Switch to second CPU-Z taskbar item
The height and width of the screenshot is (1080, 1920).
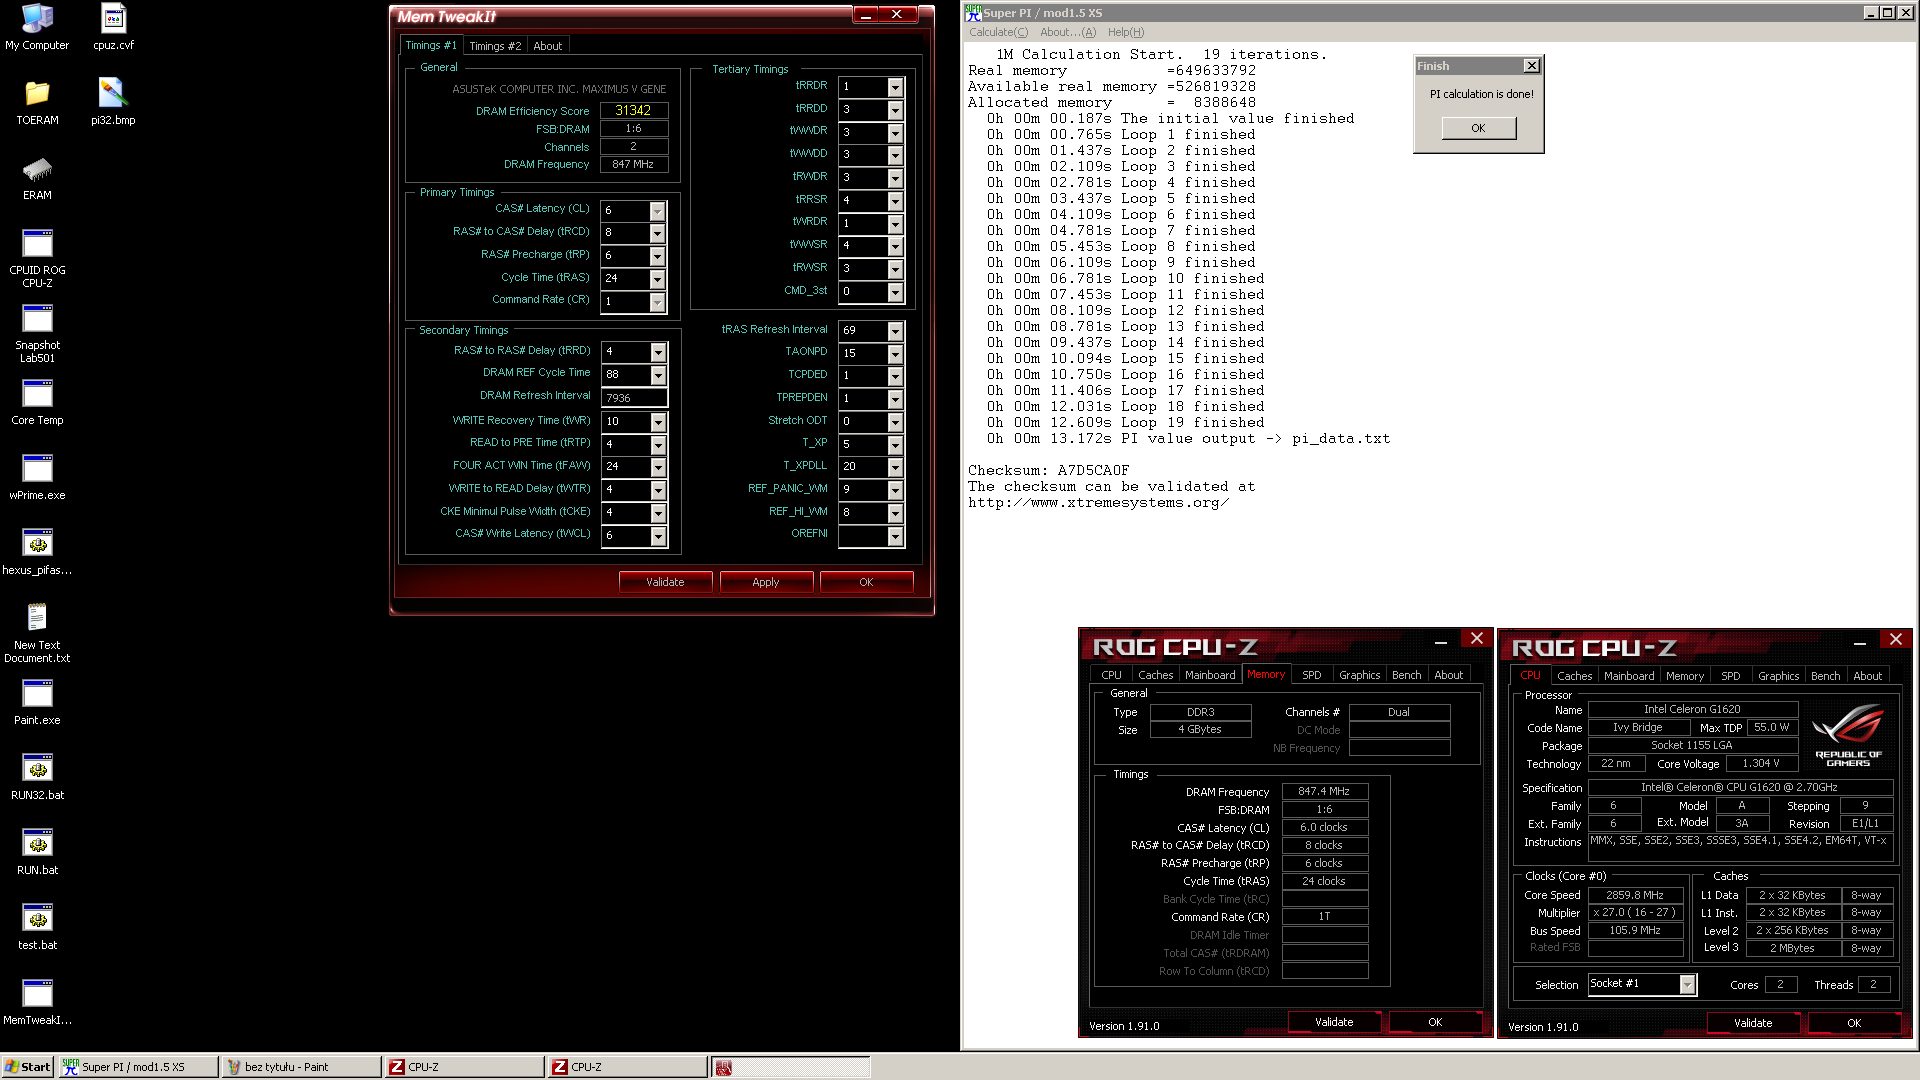point(627,1067)
